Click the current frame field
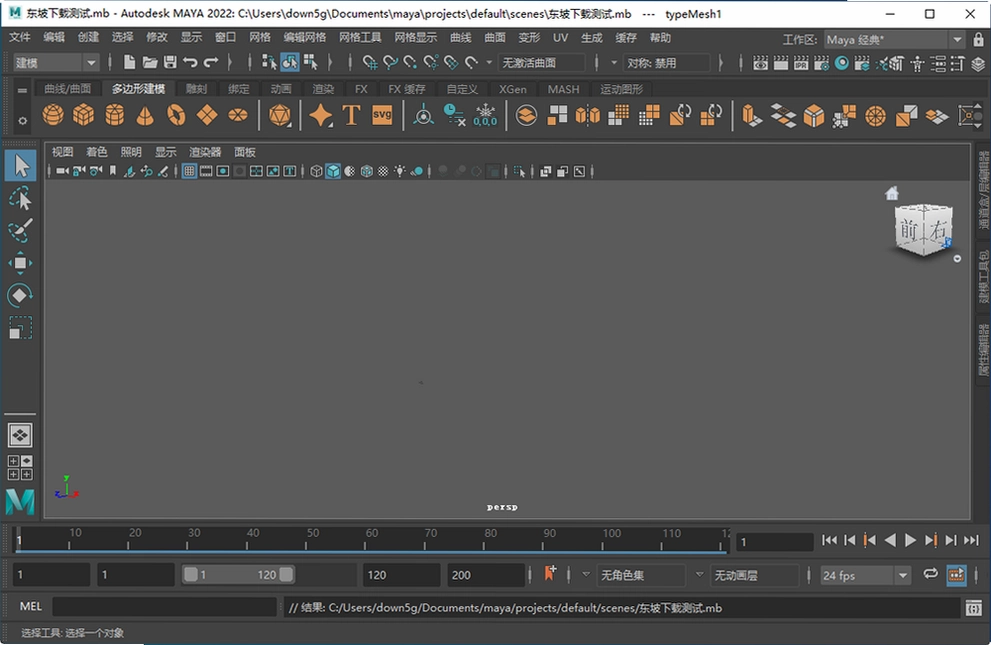Screen dimensions: 991x645 [x=774, y=542]
